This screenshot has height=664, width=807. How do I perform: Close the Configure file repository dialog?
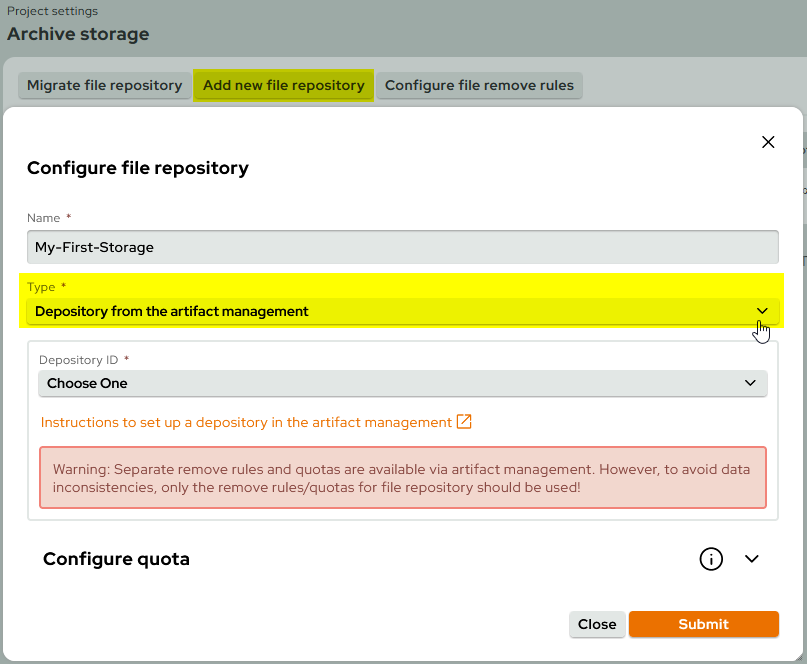(597, 624)
